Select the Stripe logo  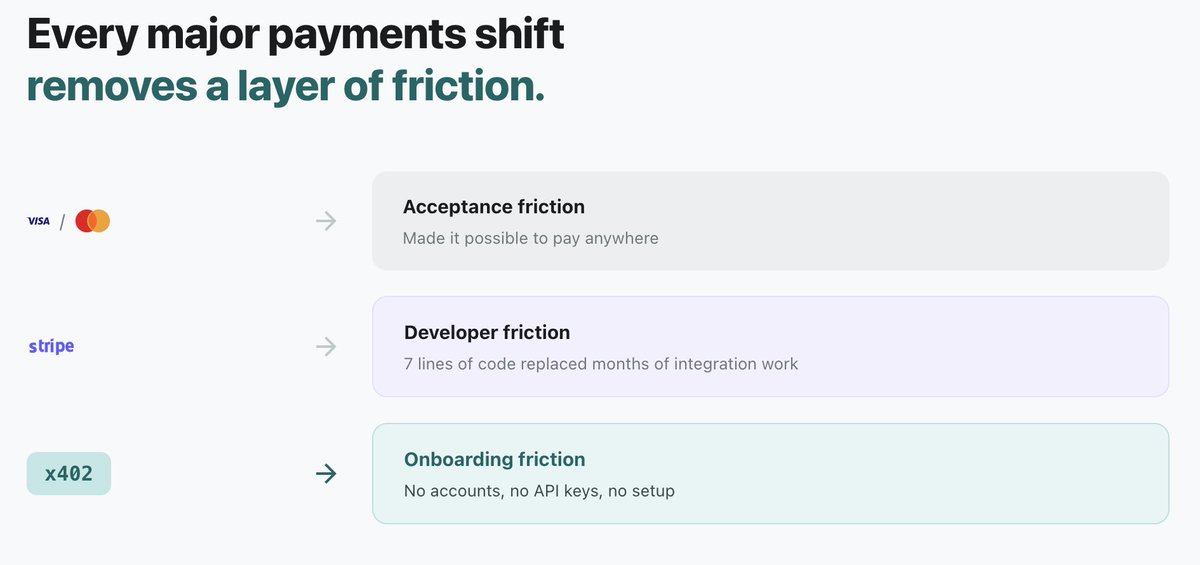point(51,347)
